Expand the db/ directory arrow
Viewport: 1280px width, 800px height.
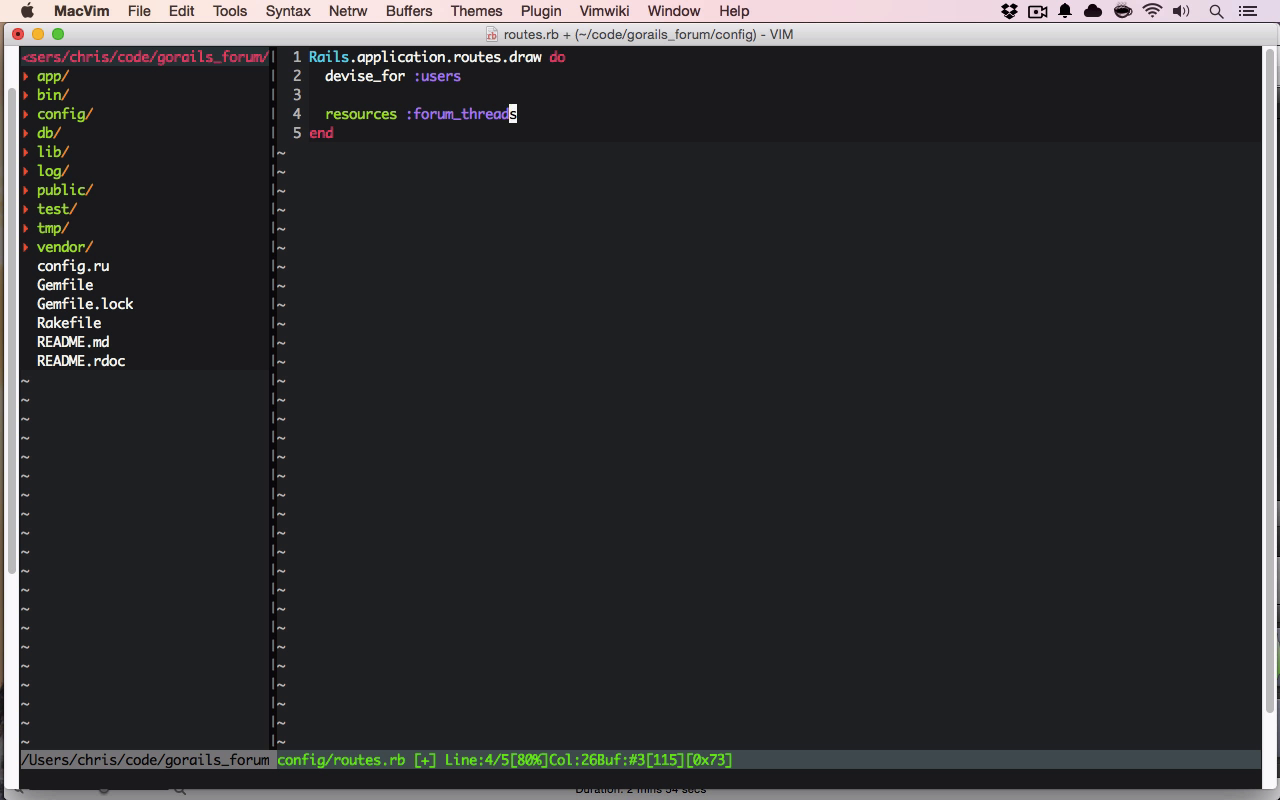(x=26, y=133)
